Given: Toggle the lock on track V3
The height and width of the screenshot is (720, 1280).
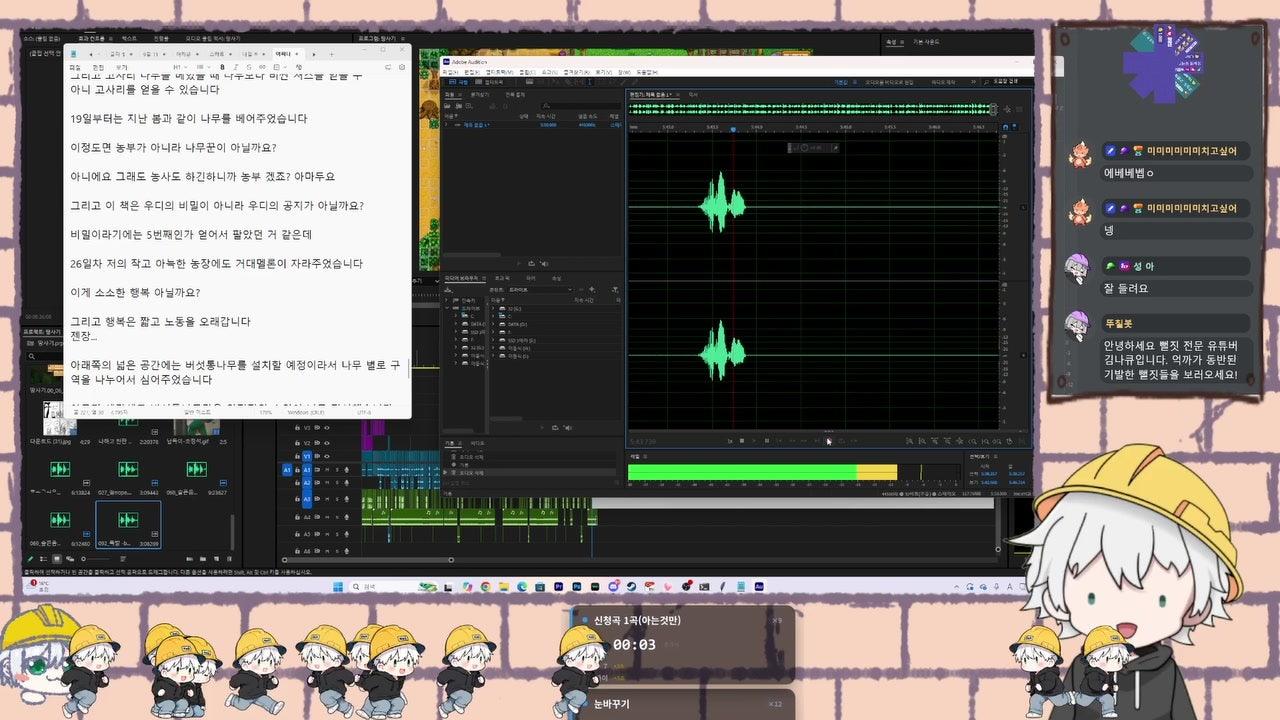Looking at the screenshot, I should coord(297,428).
